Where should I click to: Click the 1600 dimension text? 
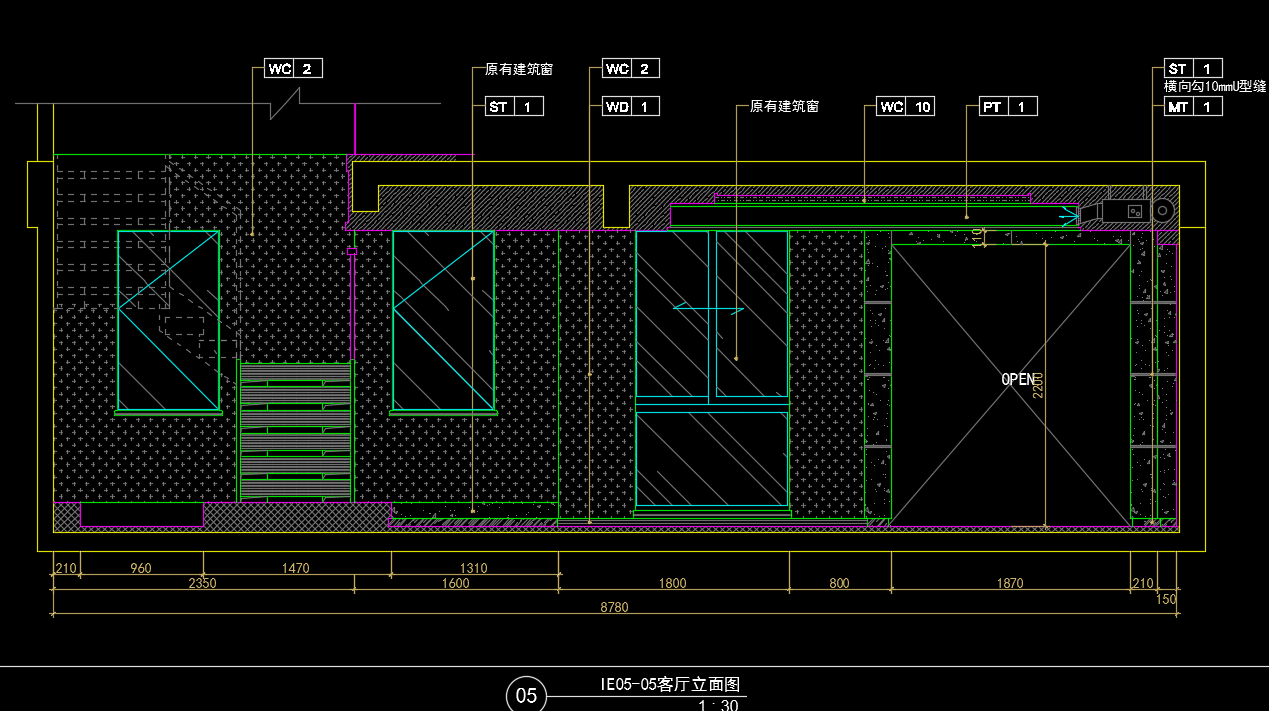455,583
